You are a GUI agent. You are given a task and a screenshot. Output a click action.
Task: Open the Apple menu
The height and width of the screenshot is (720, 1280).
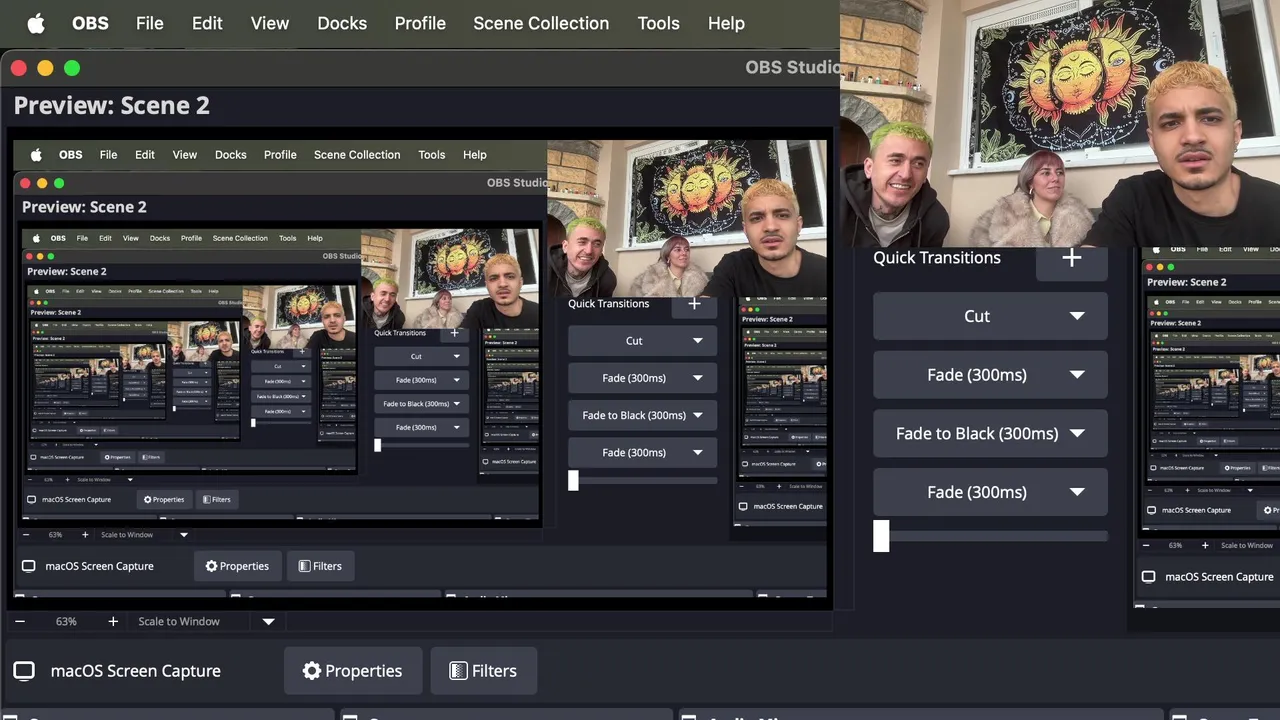36,23
